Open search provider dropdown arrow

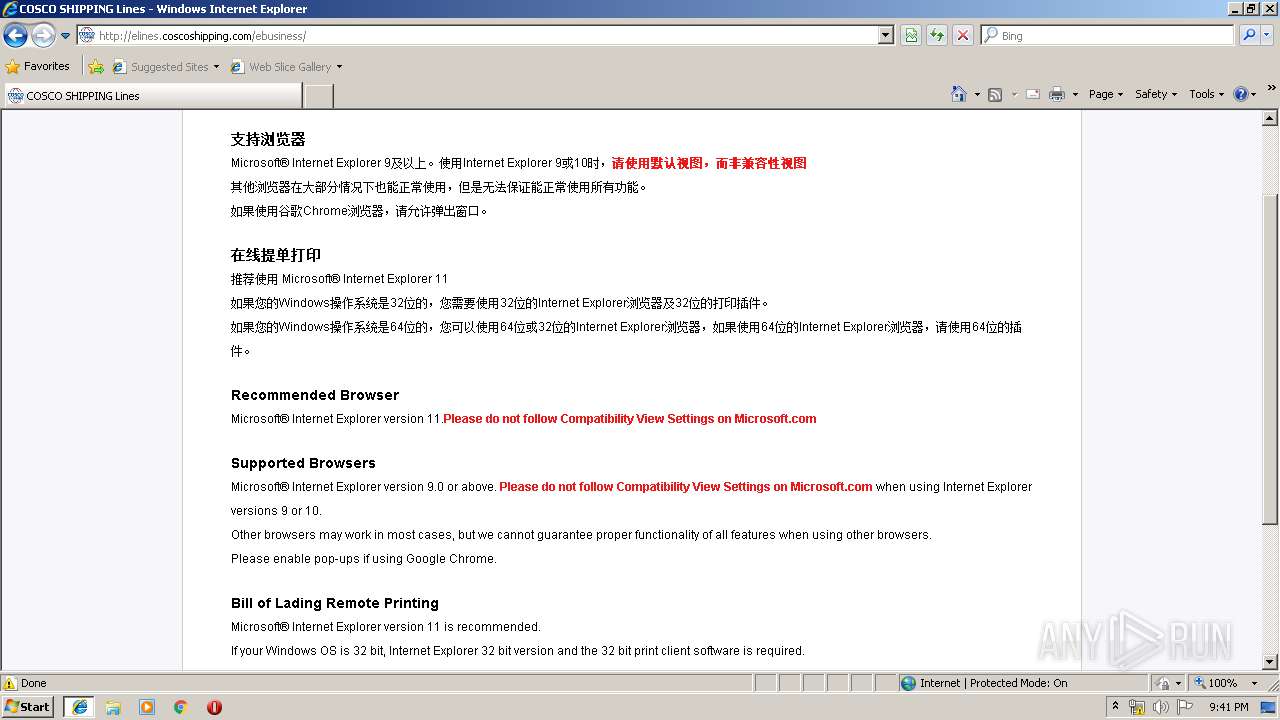click(1267, 35)
